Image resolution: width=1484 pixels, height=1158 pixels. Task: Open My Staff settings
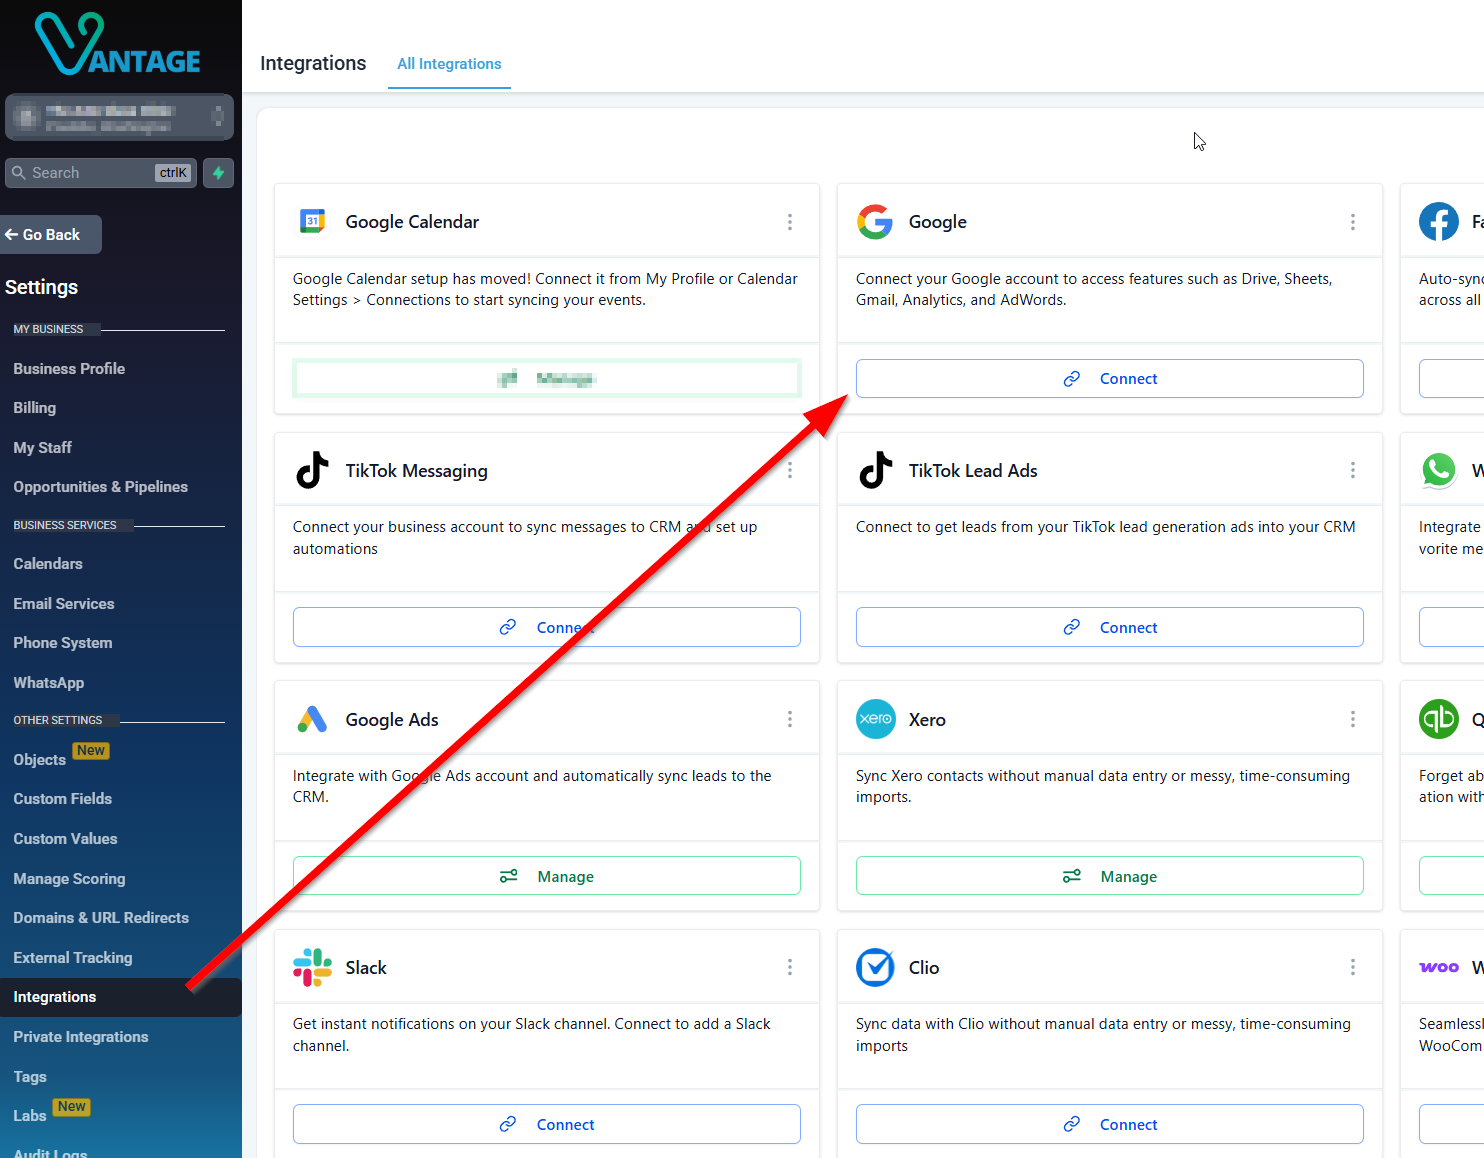tap(42, 448)
